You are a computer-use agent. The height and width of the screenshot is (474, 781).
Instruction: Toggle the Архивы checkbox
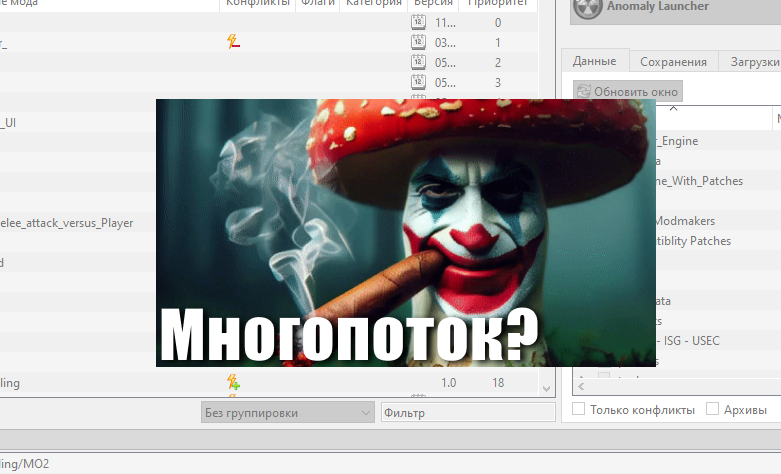(x=712, y=409)
